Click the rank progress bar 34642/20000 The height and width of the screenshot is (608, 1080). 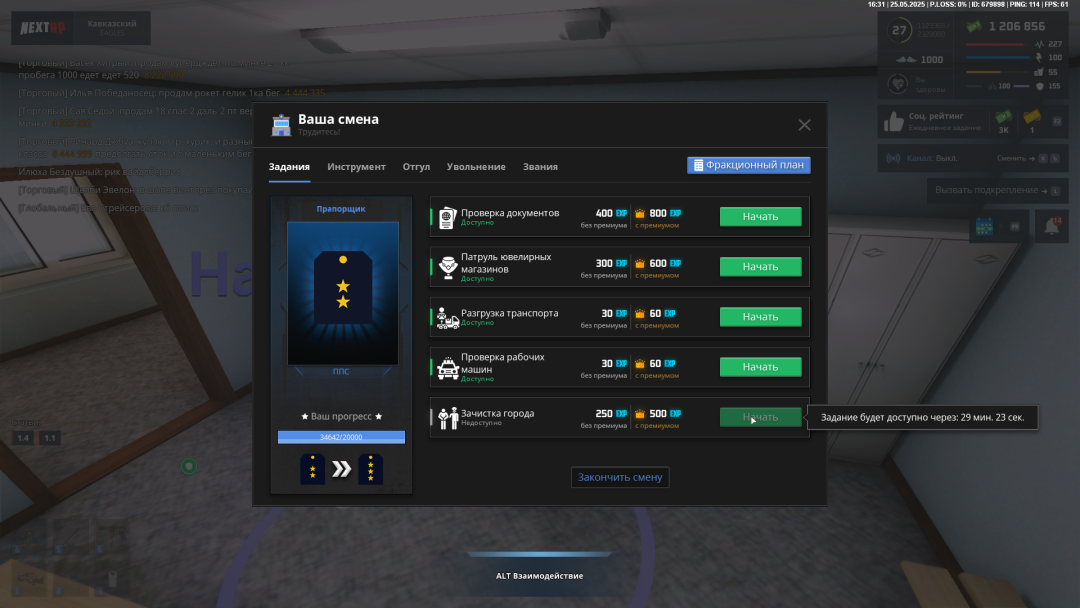341,437
